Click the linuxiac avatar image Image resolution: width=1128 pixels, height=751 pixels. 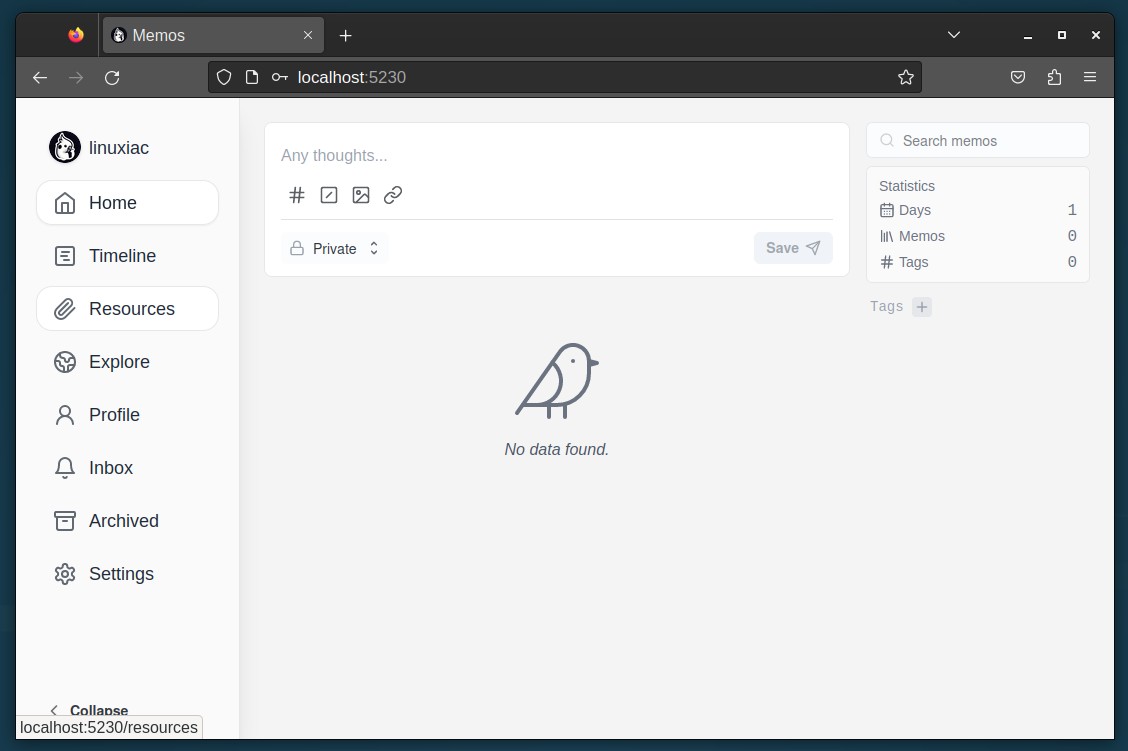pyautogui.click(x=65, y=147)
